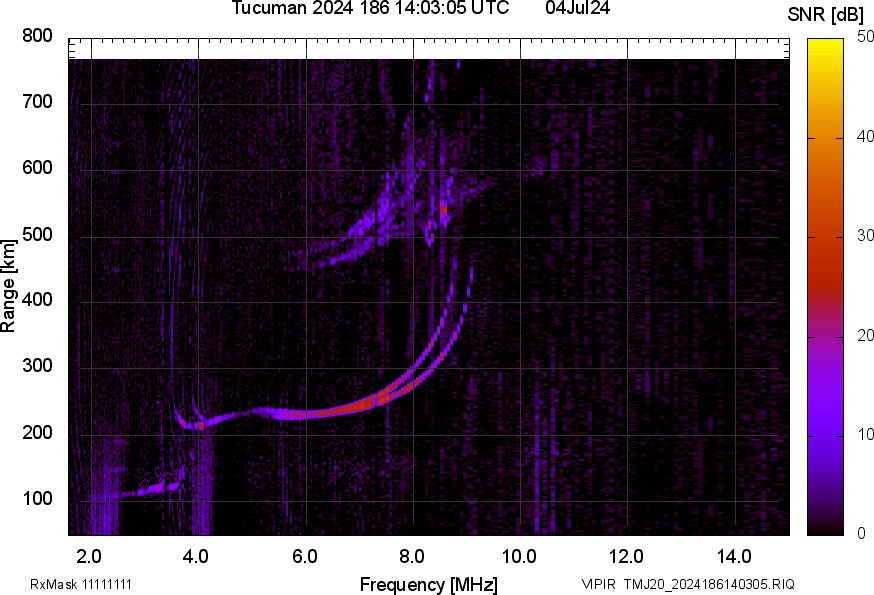The image size is (874, 595).
Task: Click the colorbar value '10'
Action: (865, 434)
